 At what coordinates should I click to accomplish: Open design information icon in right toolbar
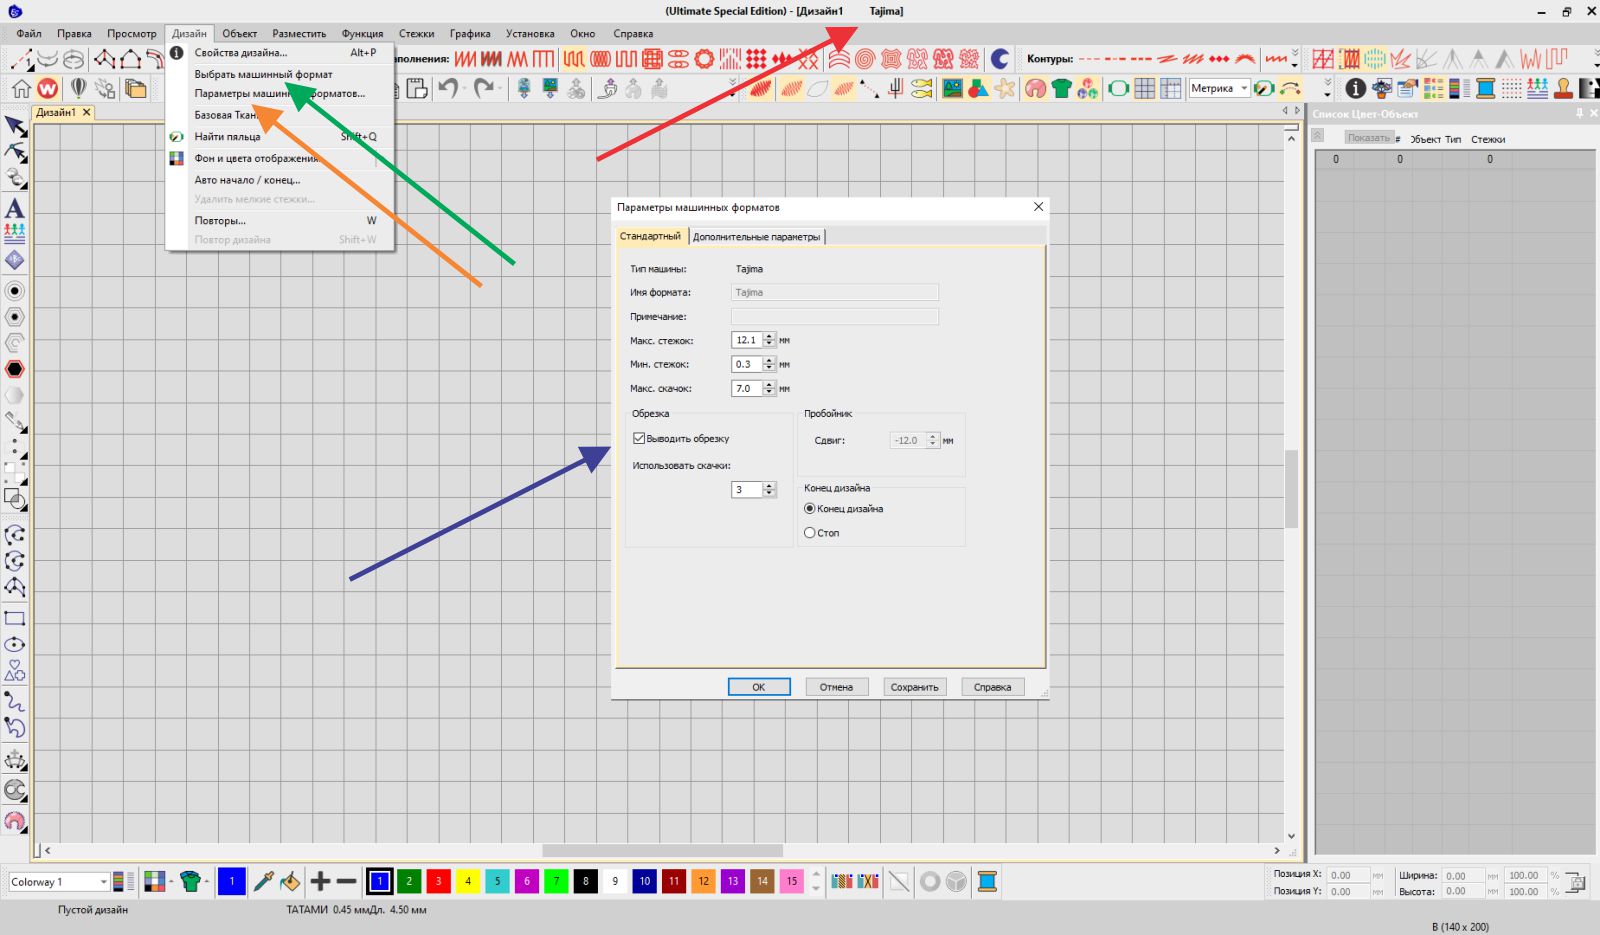(1355, 88)
